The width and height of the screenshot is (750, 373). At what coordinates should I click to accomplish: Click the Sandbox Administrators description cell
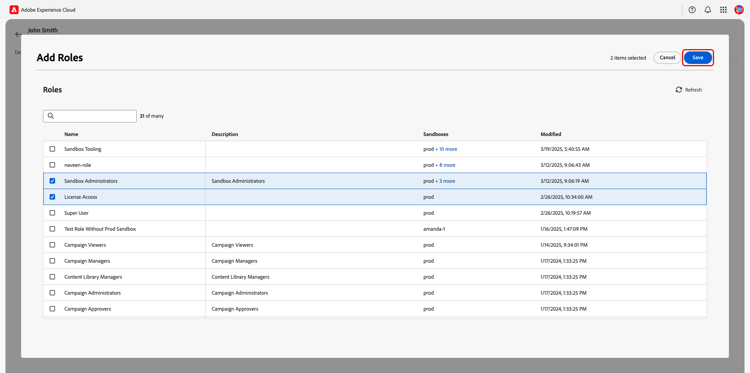point(238,181)
